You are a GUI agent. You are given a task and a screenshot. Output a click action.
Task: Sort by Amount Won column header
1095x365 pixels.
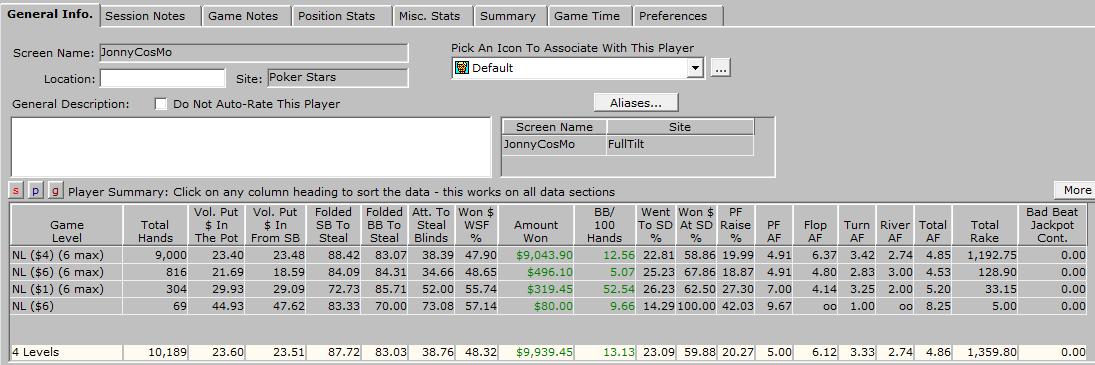pos(536,225)
